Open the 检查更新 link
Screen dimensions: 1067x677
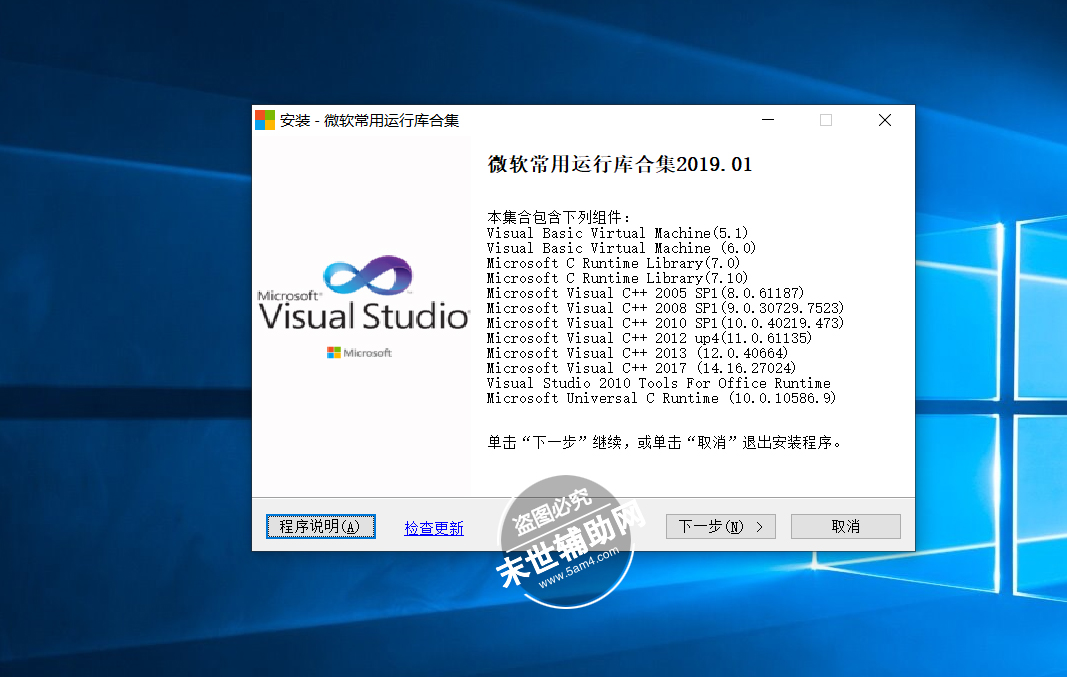433,528
